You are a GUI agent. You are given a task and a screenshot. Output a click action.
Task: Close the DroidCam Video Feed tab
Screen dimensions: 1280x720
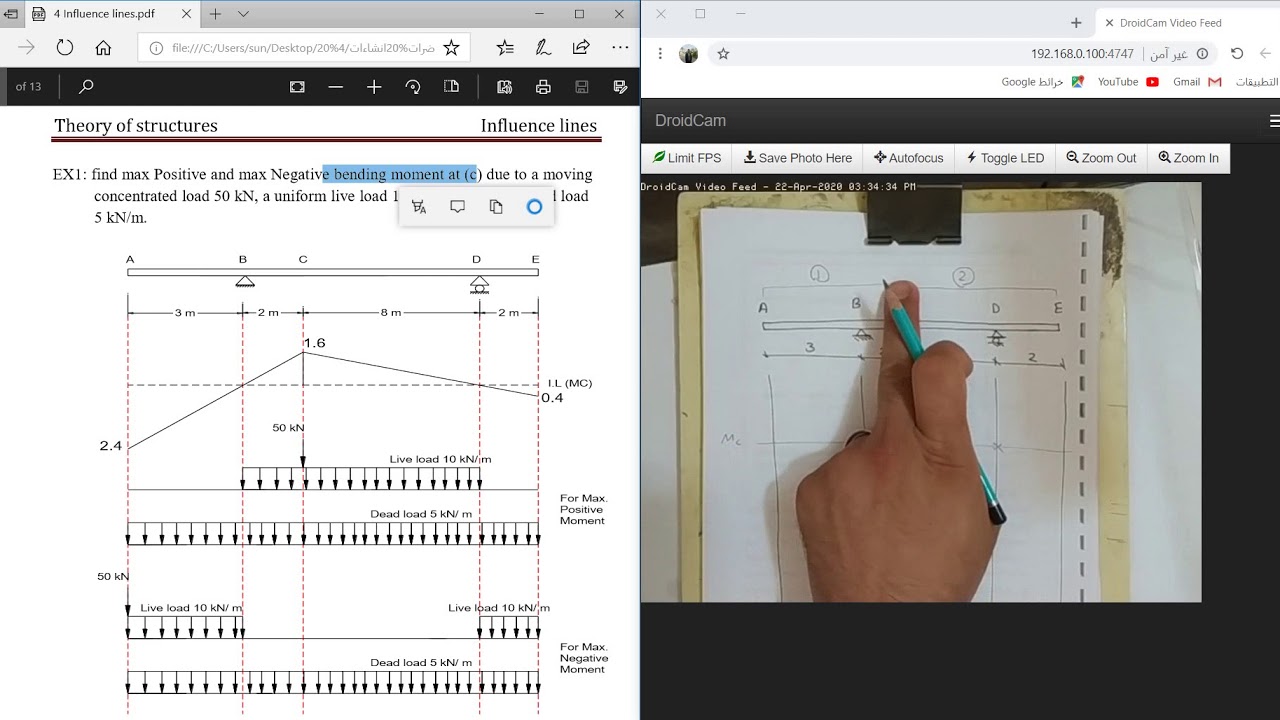(x=1109, y=22)
